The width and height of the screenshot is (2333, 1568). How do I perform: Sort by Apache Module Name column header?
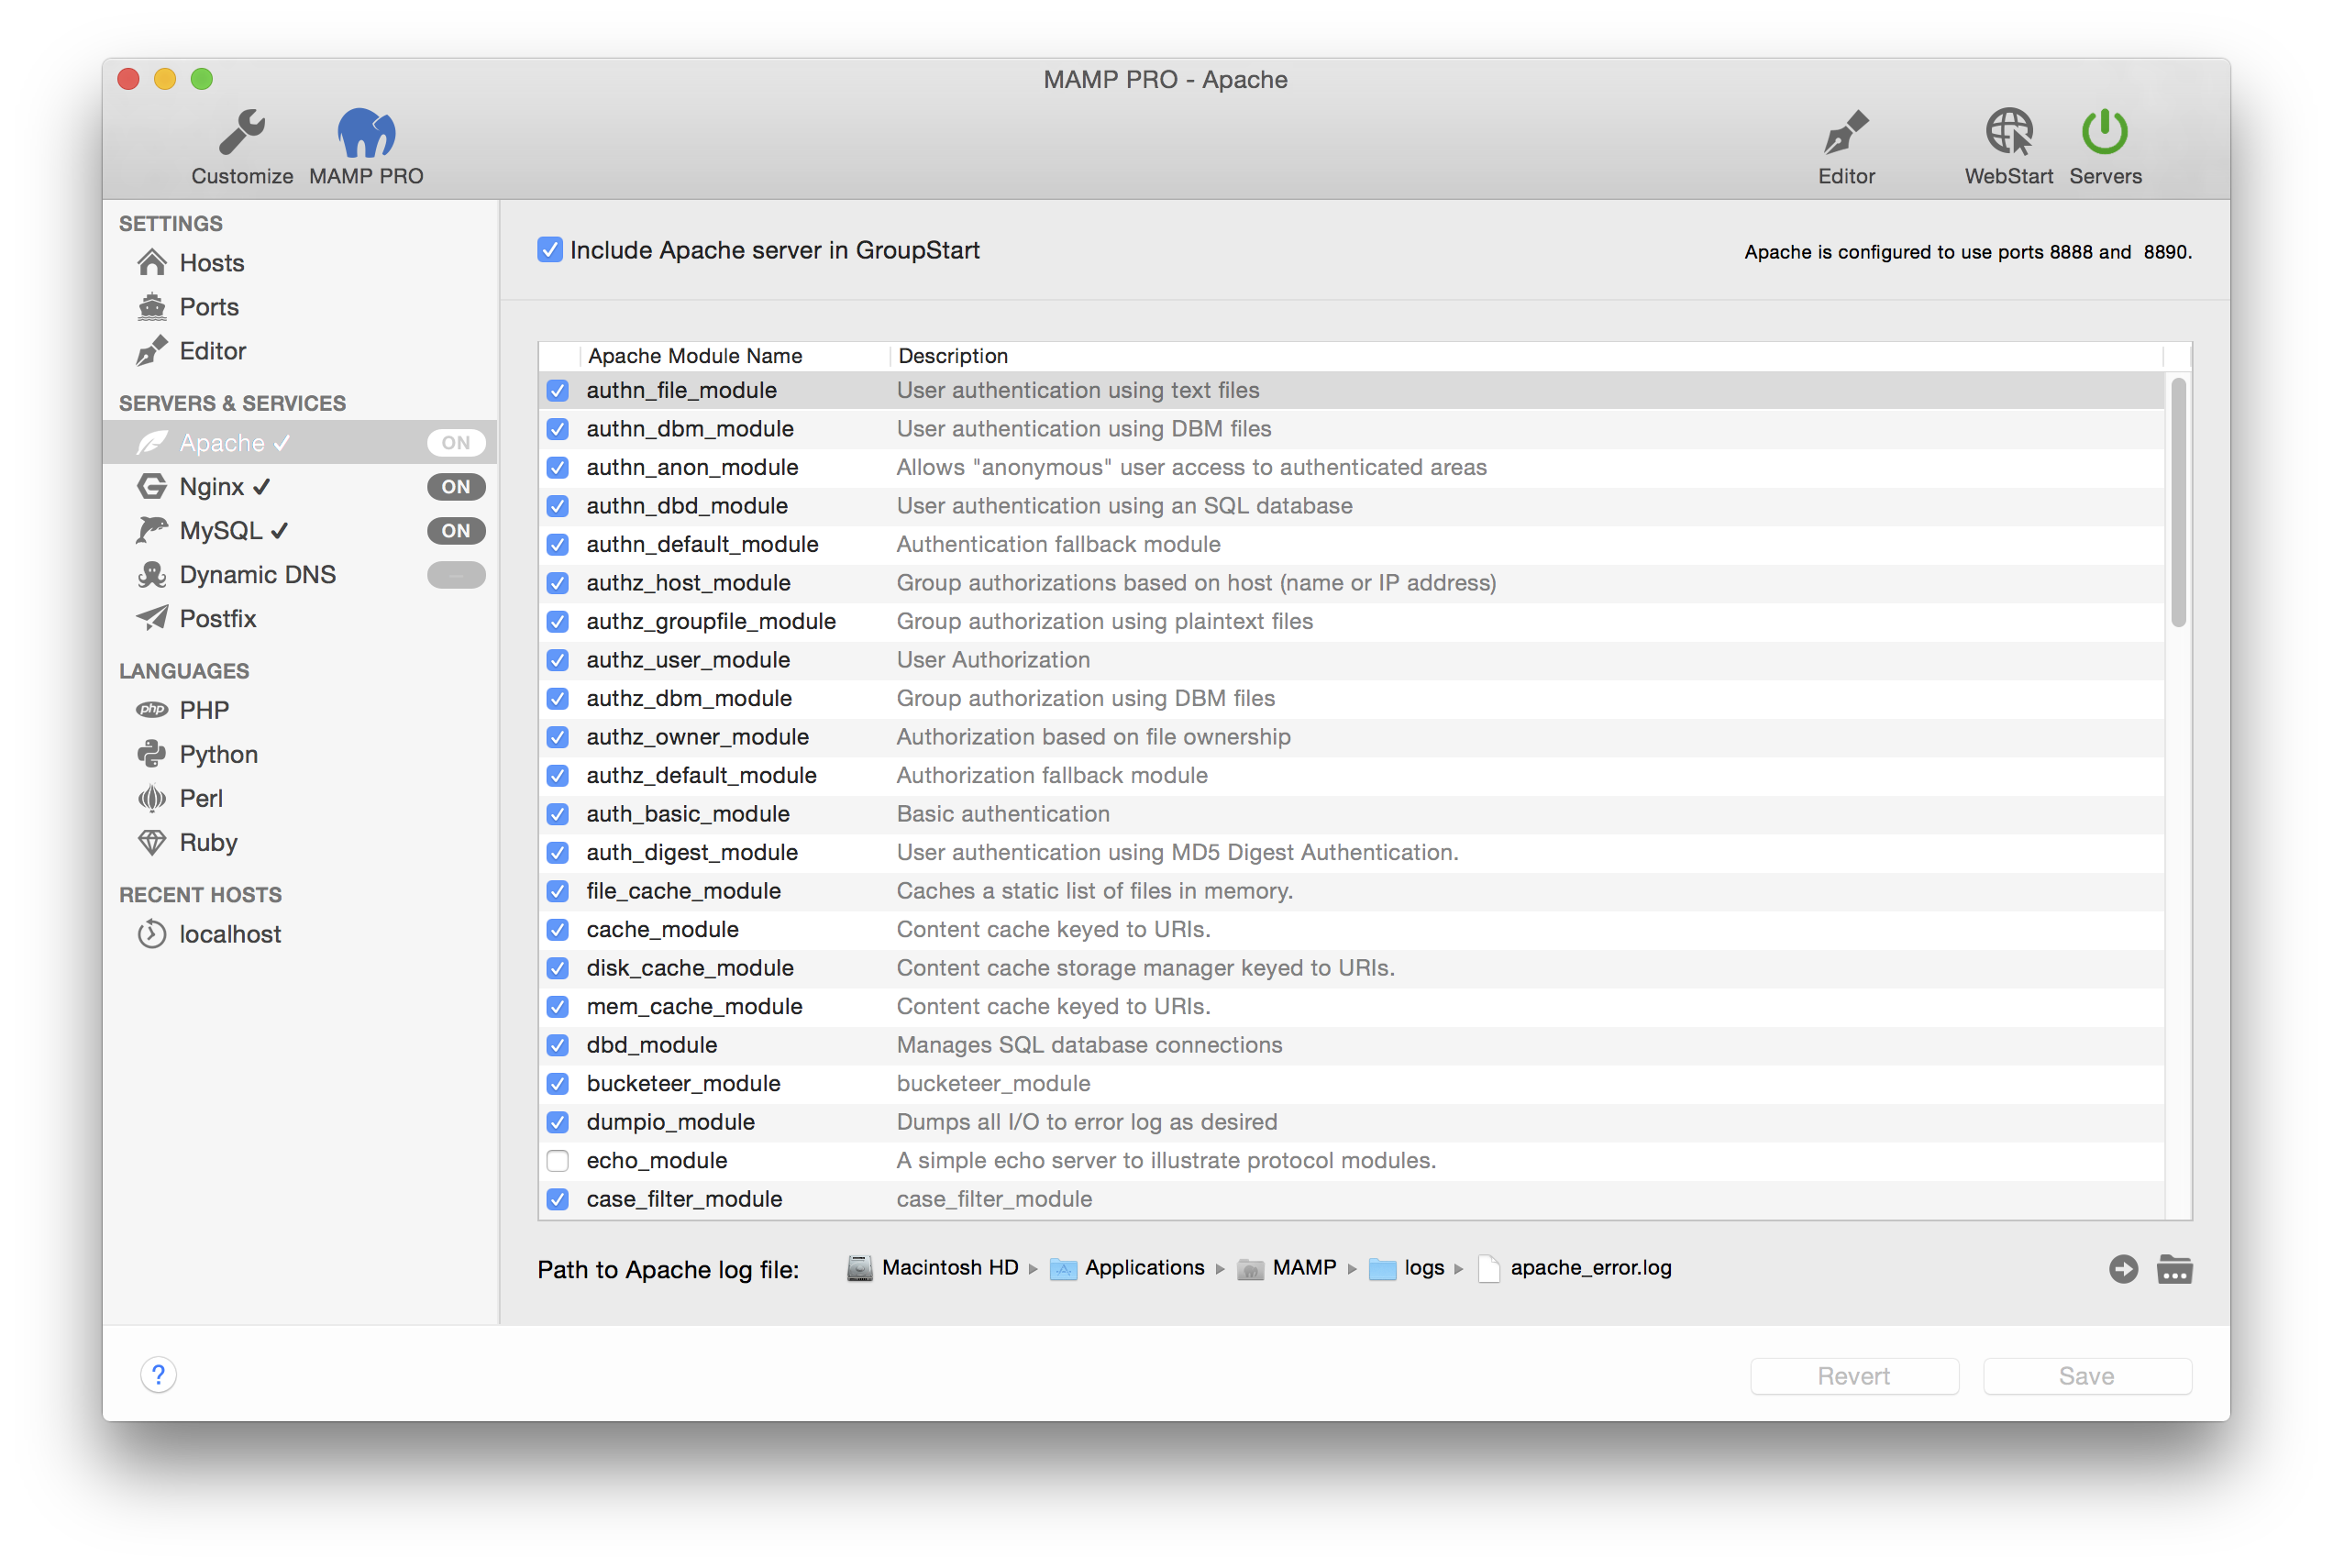coord(734,356)
